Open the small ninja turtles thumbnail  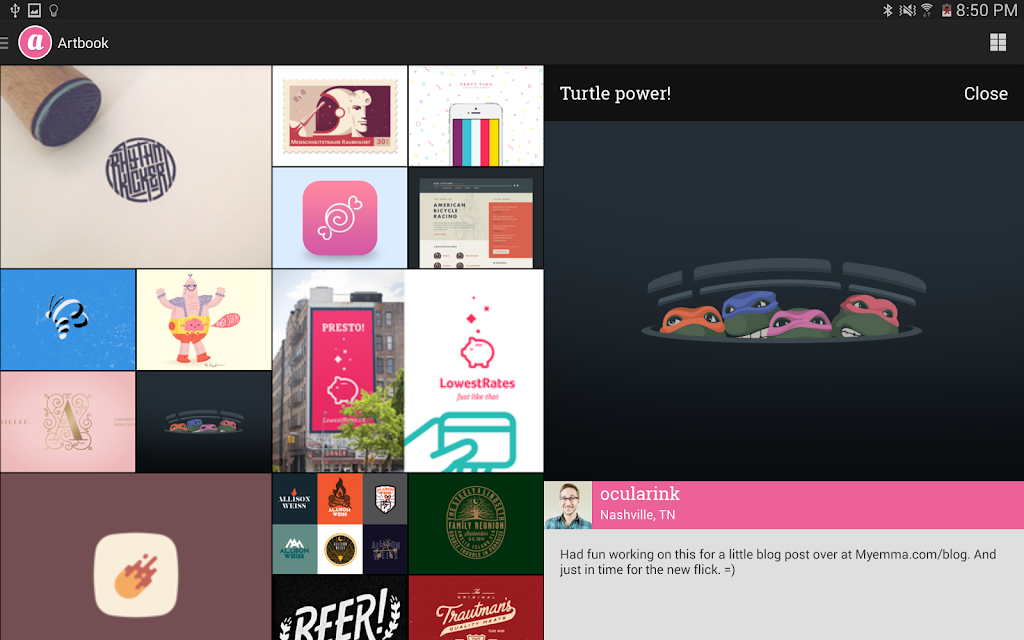click(x=204, y=422)
